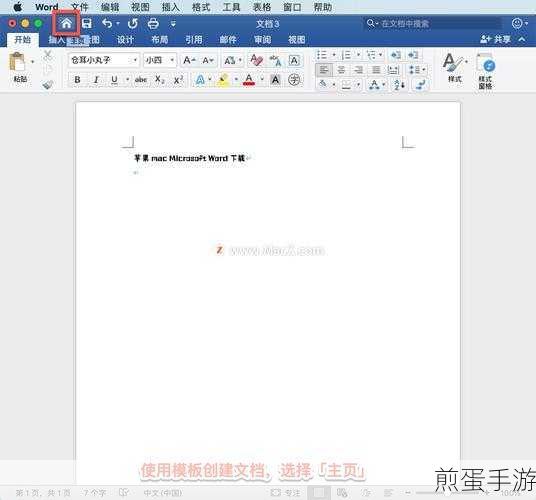The height and width of the screenshot is (500, 536).
Task: Click the 共享 share button
Action: click(x=495, y=39)
